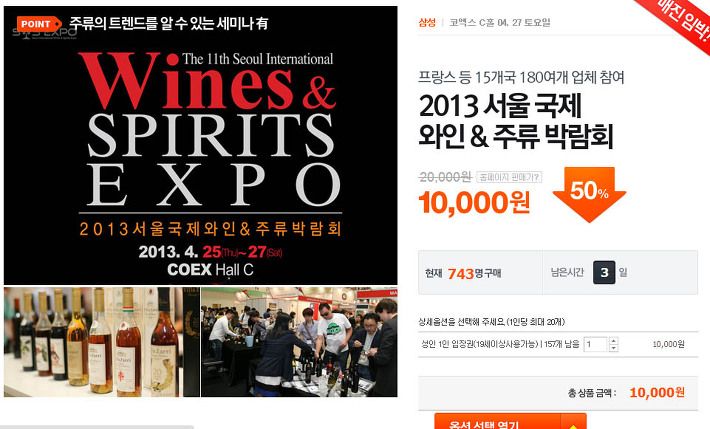The image size is (710, 429).
Task: Click the quantity input field showing 1
Action: pos(595,344)
